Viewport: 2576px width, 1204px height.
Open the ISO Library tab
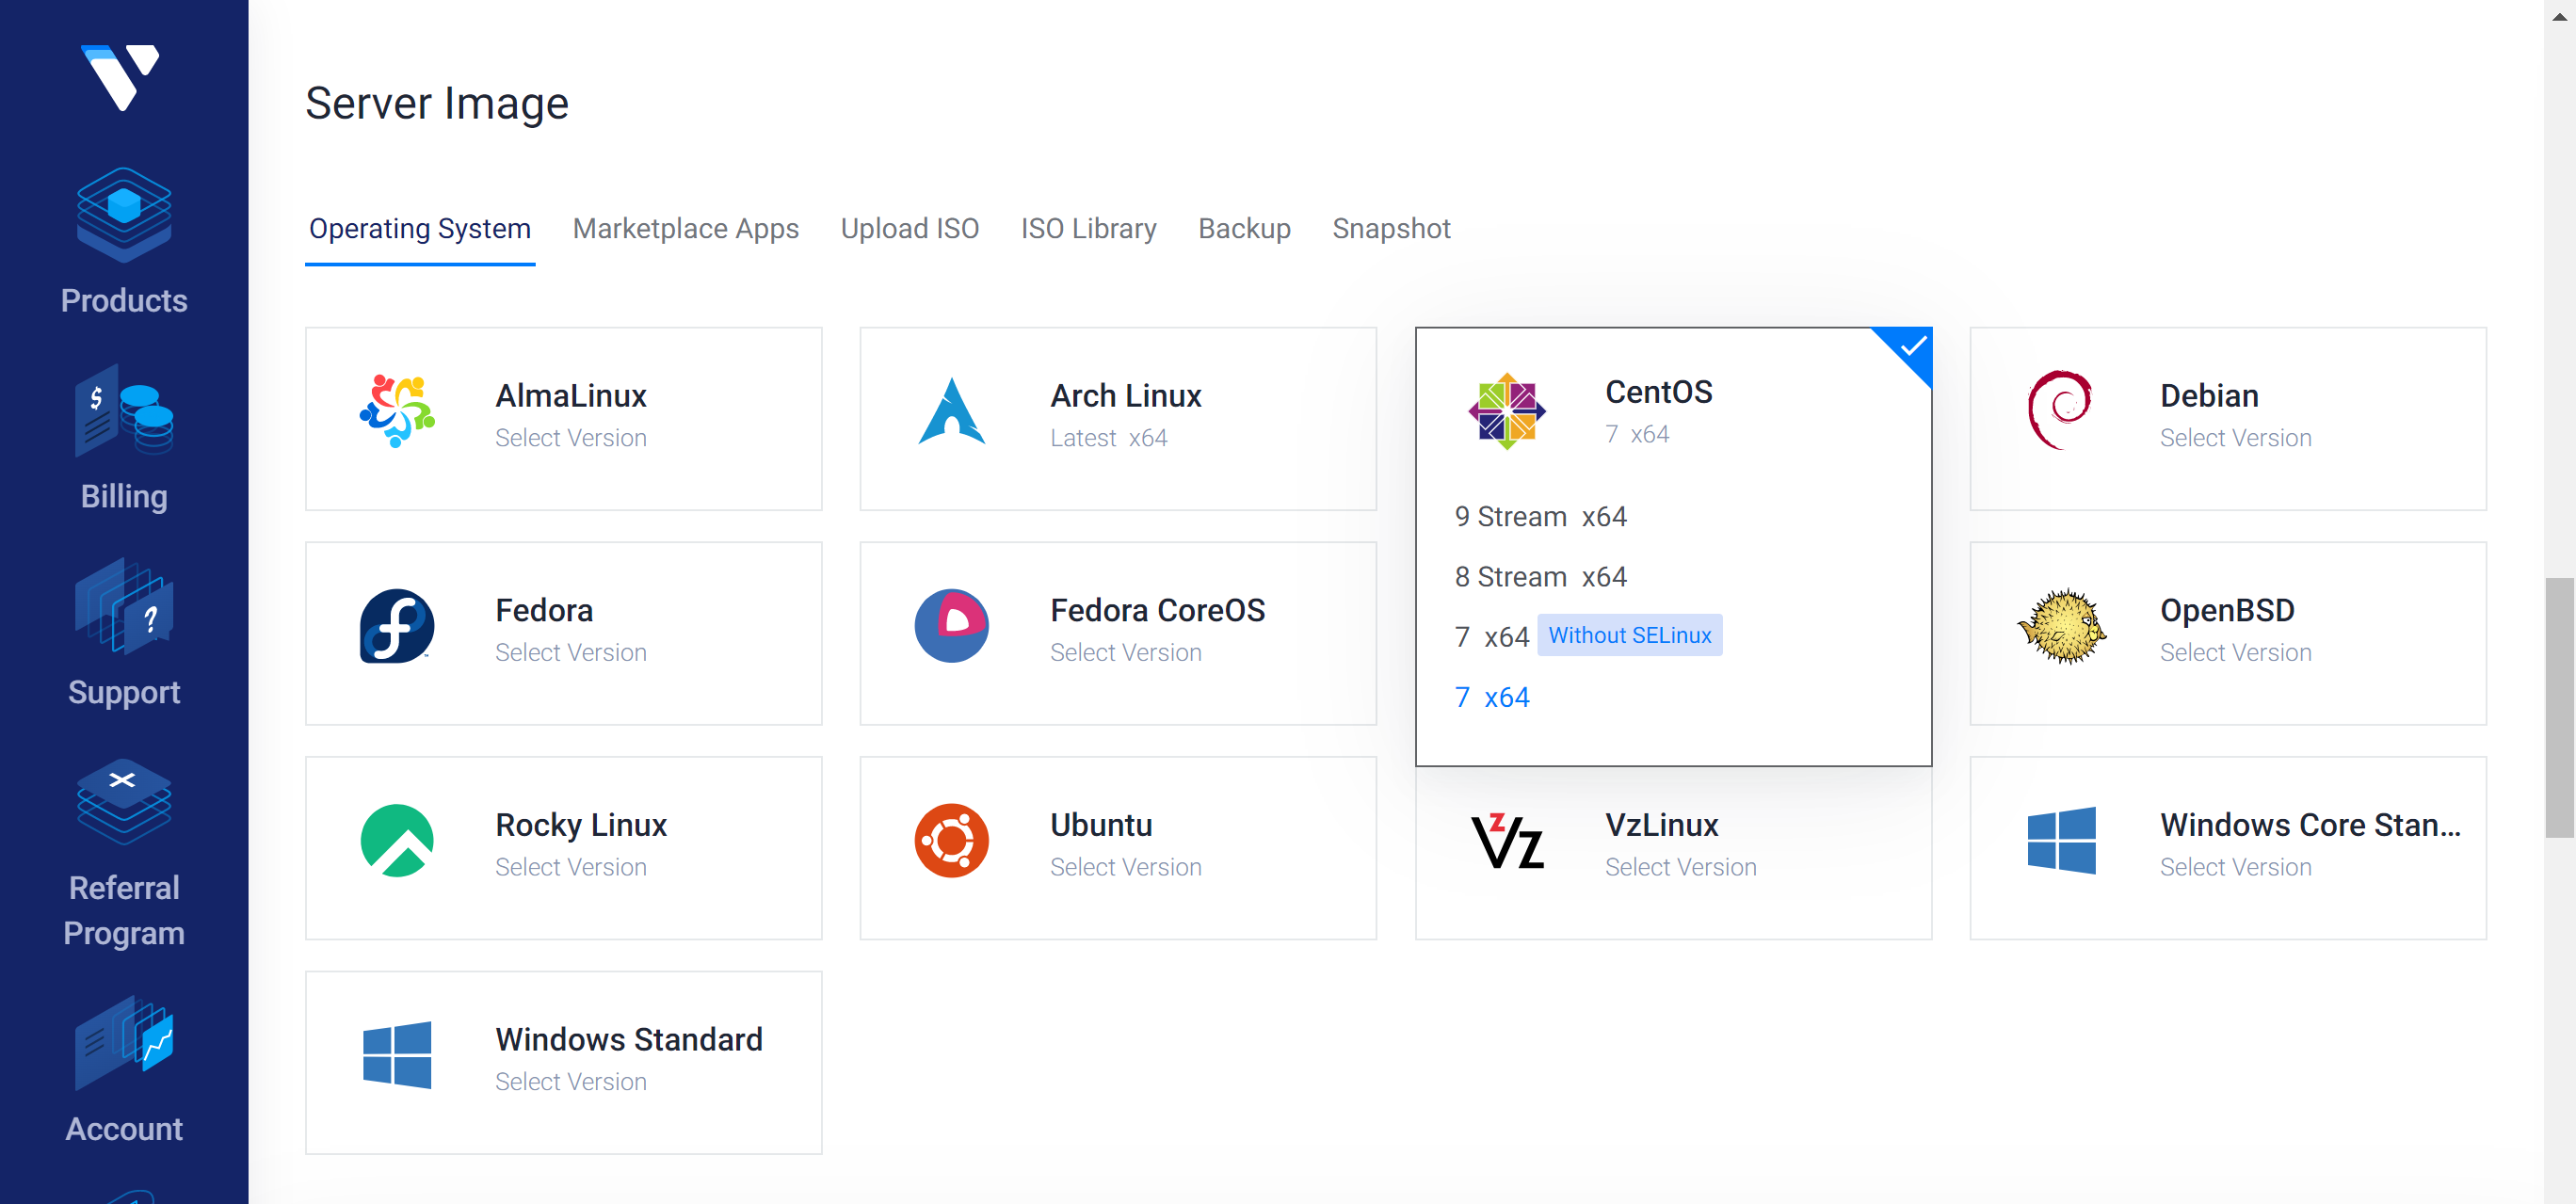pyautogui.click(x=1089, y=229)
